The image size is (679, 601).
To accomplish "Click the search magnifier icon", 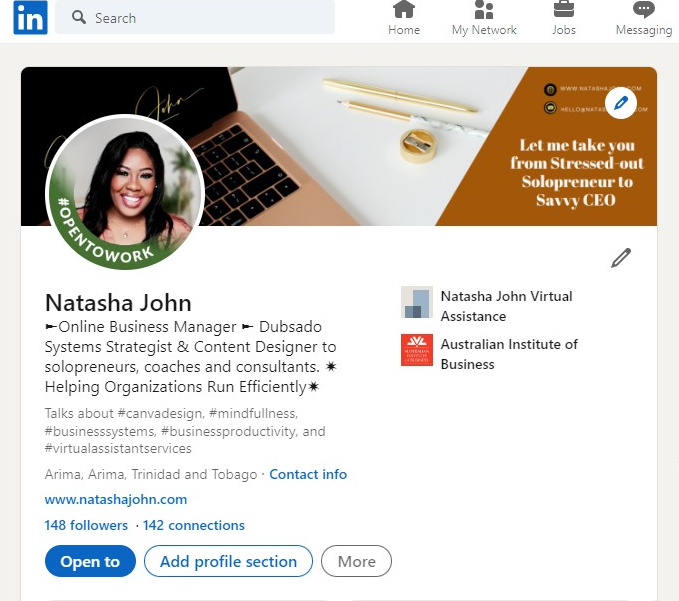I will 78,17.
